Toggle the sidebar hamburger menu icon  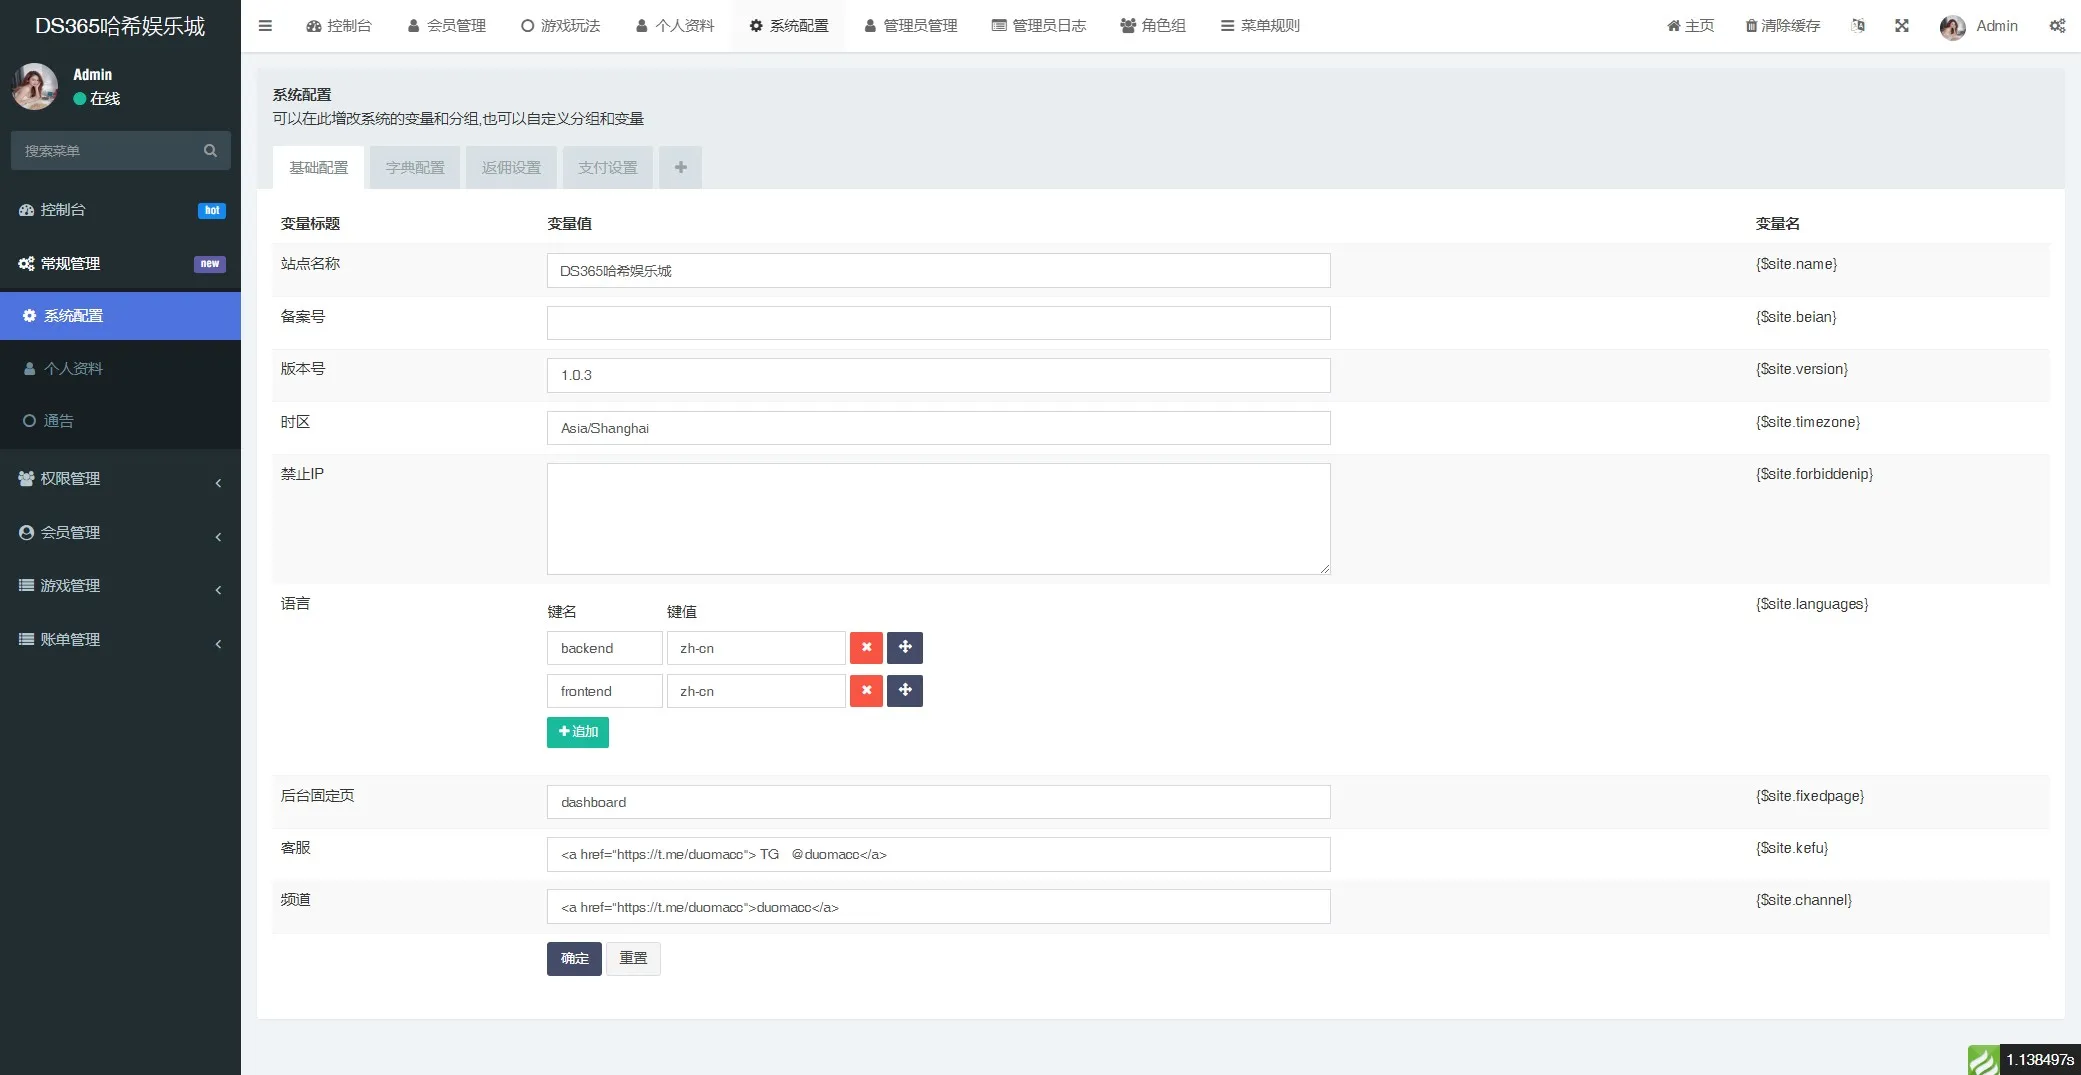pyautogui.click(x=265, y=26)
